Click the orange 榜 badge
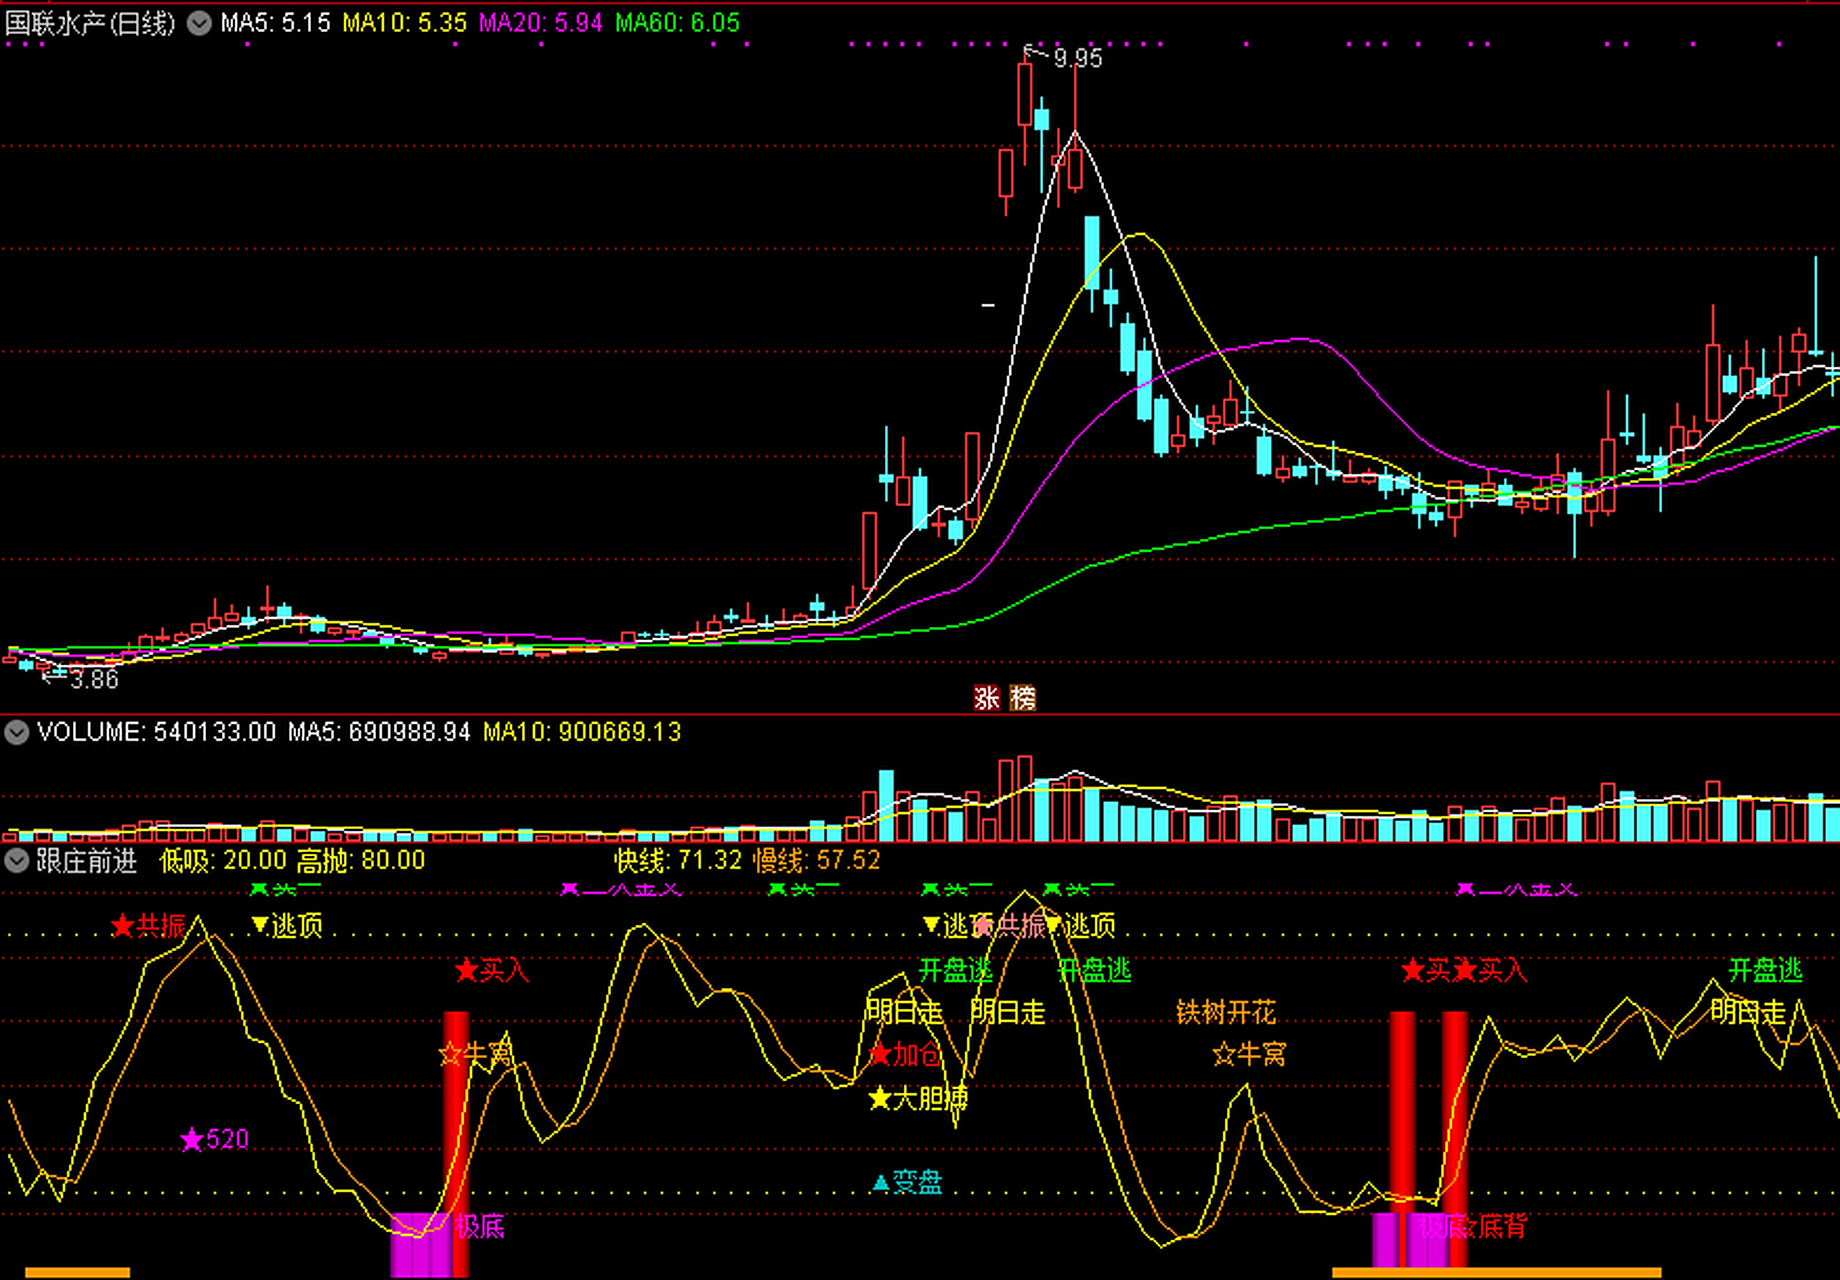The image size is (1840, 1280). (x=1023, y=698)
